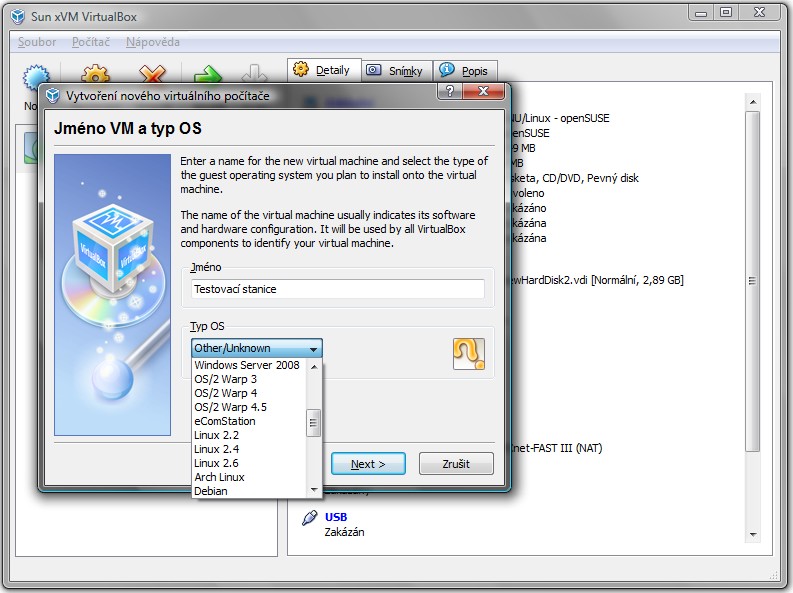The image size is (793, 593).
Task: Select eComStation in the OS list
Action: tap(249, 421)
